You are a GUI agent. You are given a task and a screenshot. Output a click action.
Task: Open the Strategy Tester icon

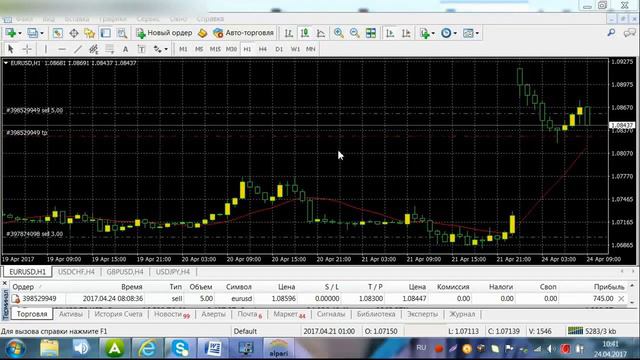(x=122, y=33)
